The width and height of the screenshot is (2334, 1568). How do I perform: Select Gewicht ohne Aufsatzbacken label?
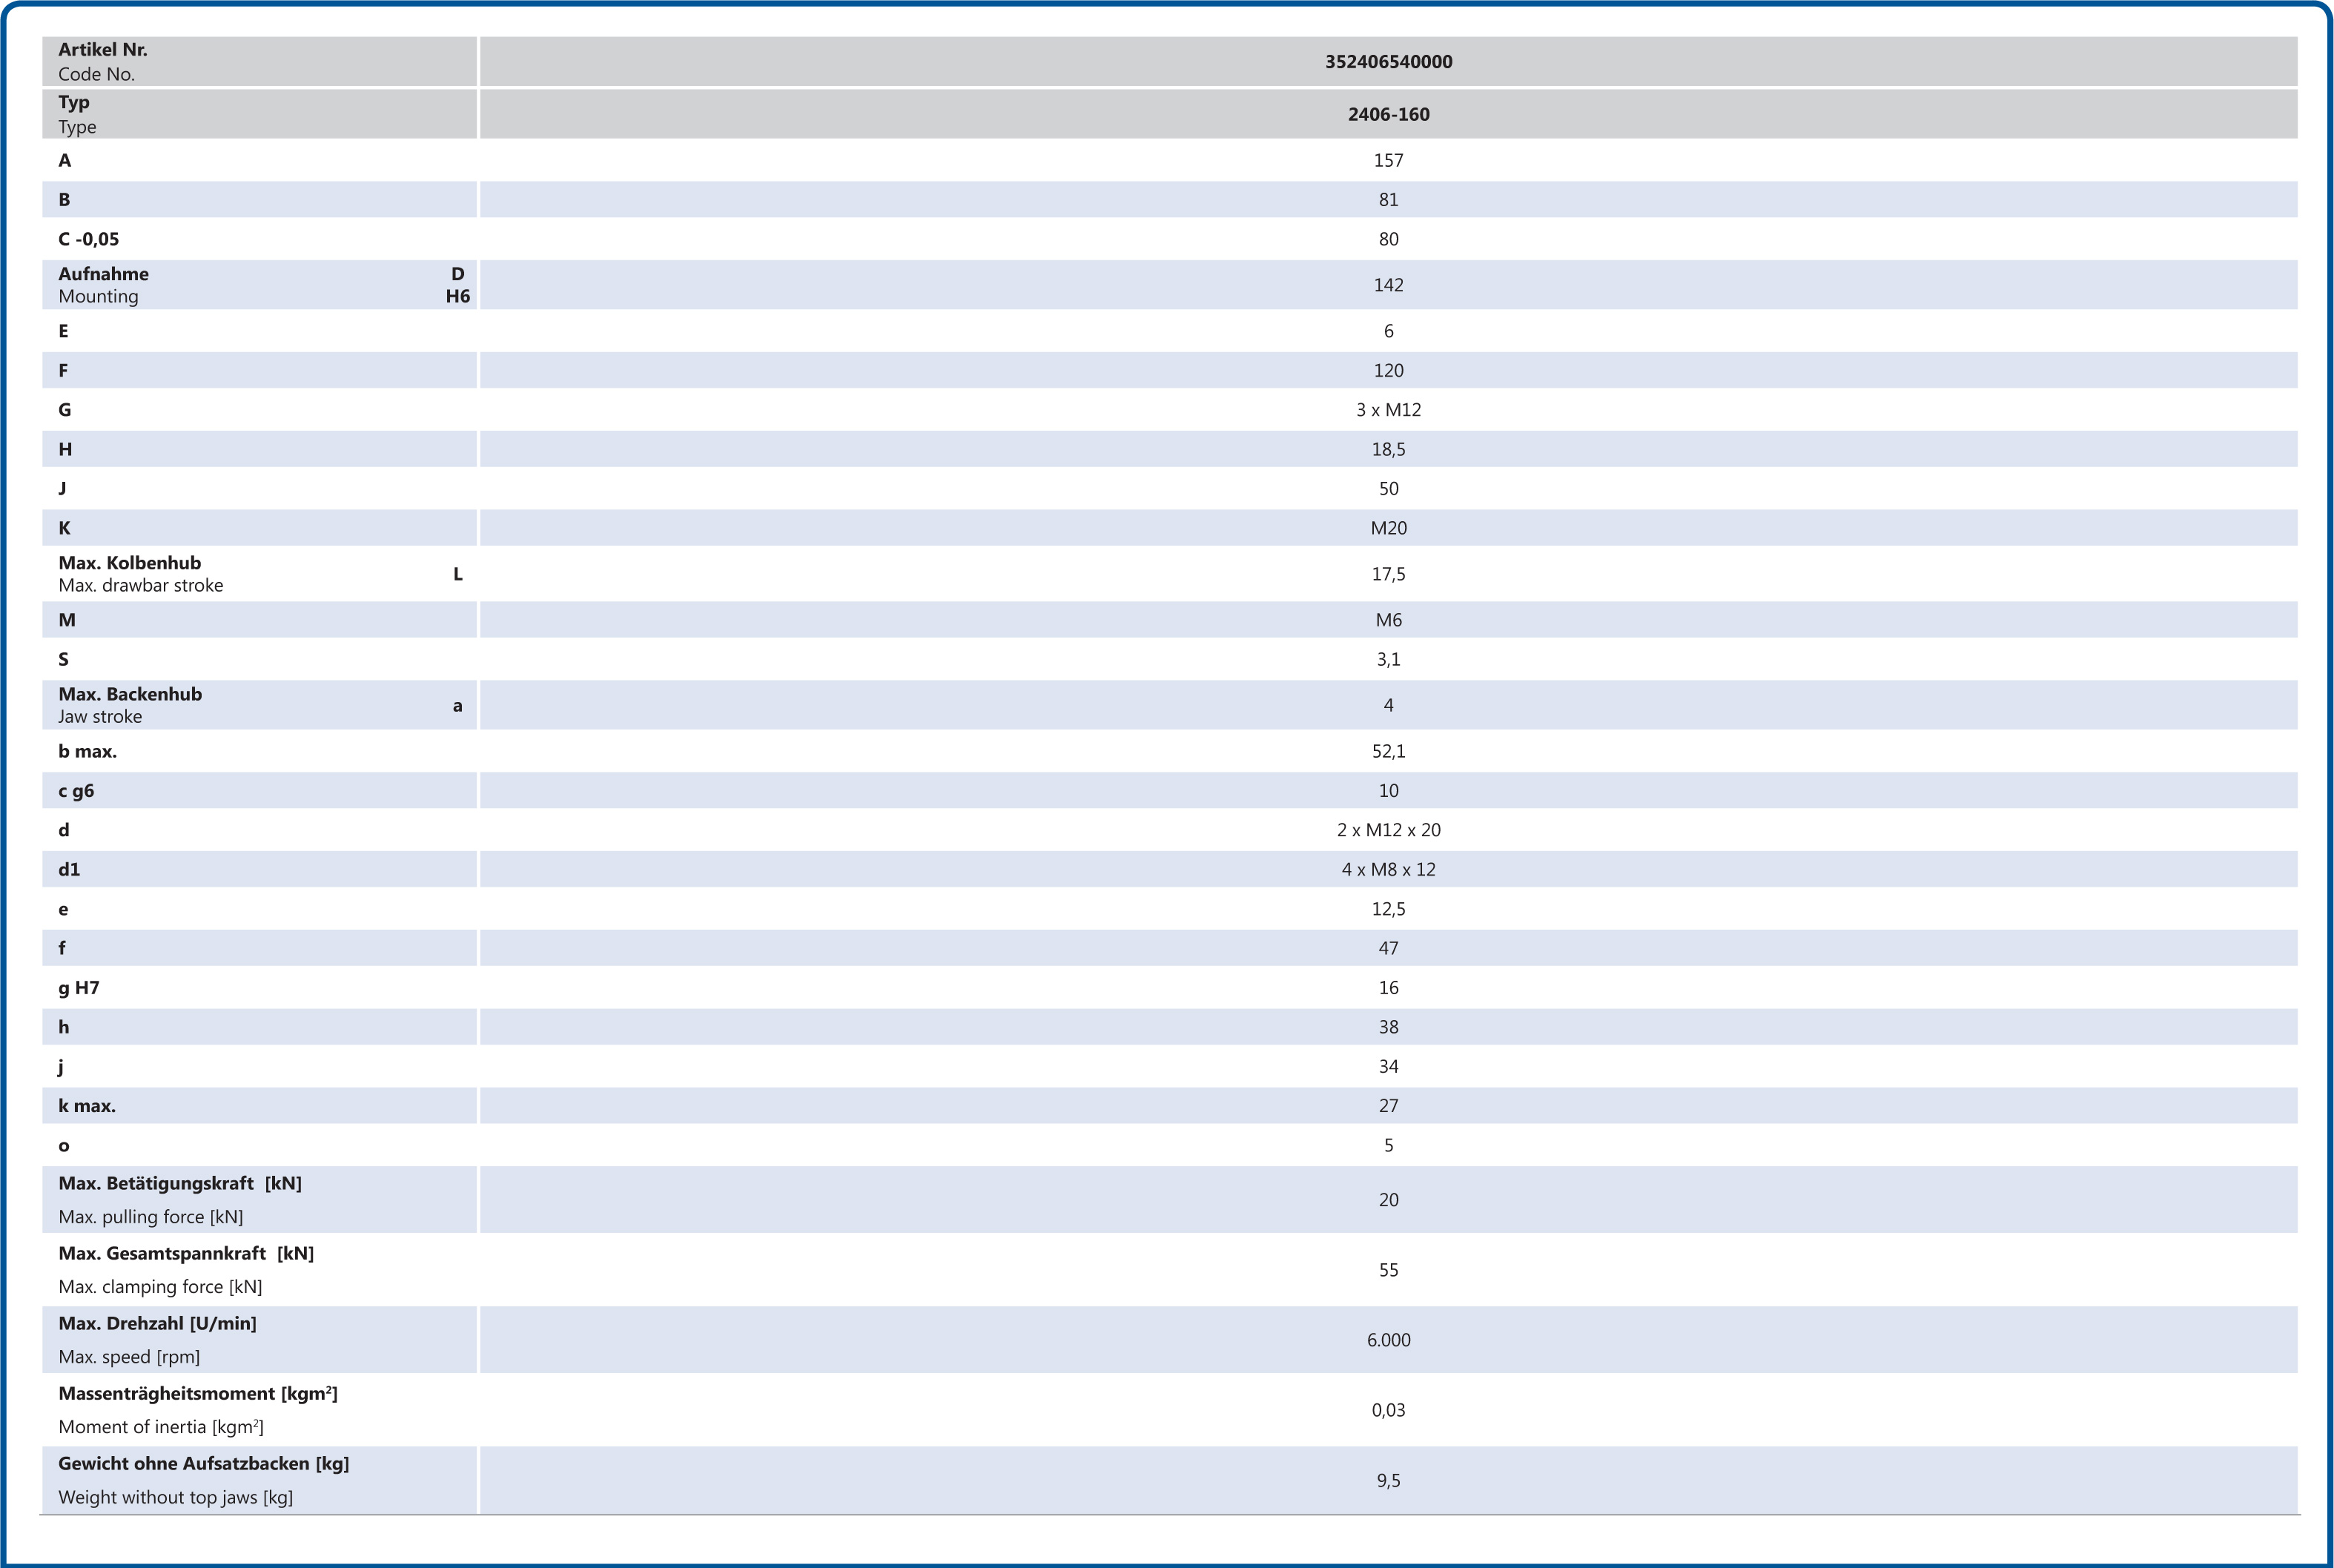coord(204,1464)
